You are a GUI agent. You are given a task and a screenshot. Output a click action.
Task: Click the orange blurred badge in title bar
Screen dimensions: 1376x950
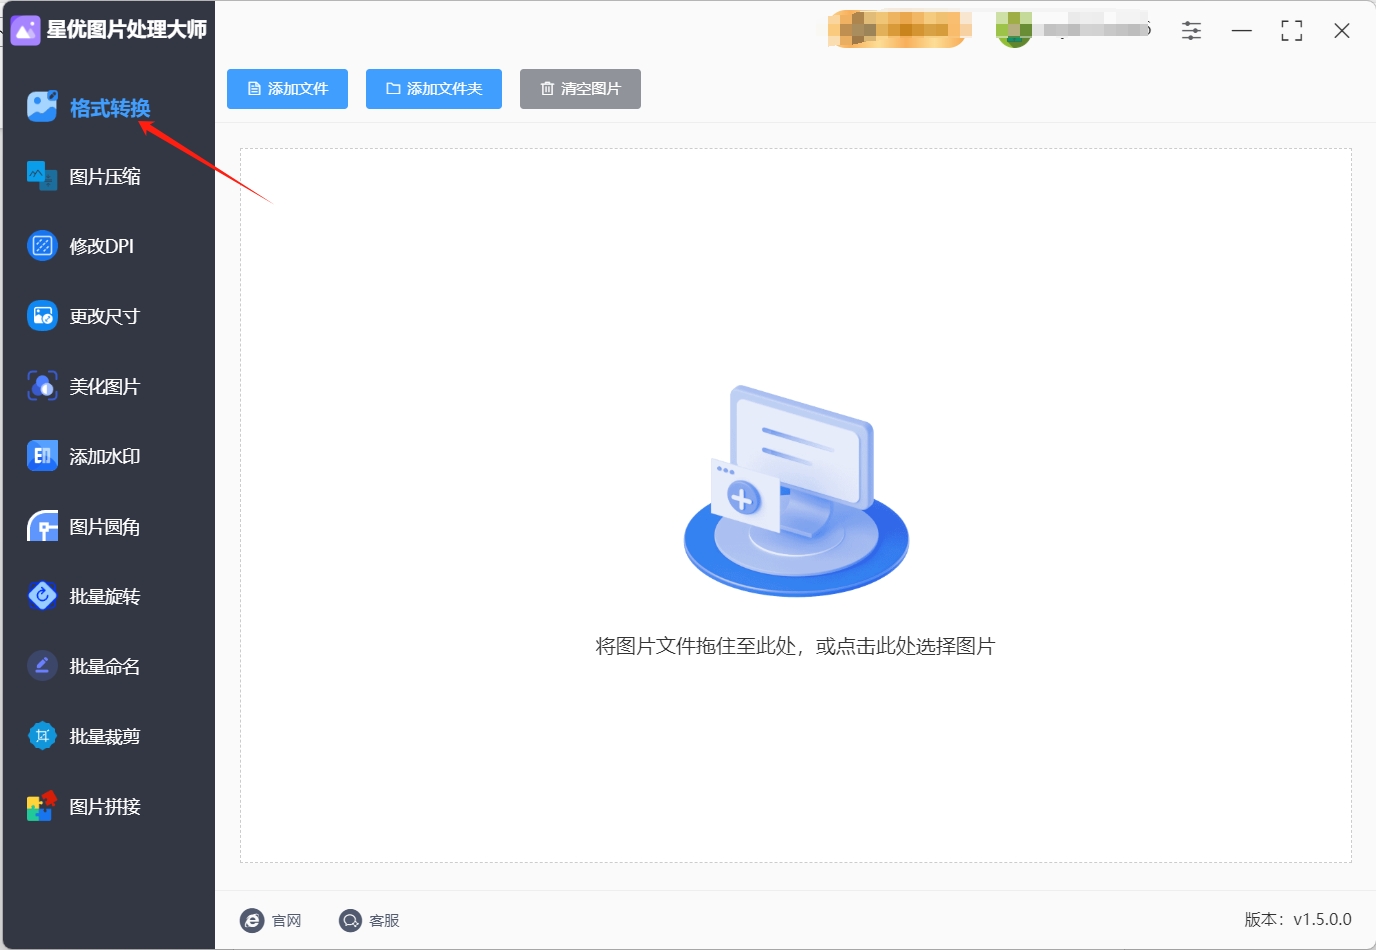click(x=898, y=29)
